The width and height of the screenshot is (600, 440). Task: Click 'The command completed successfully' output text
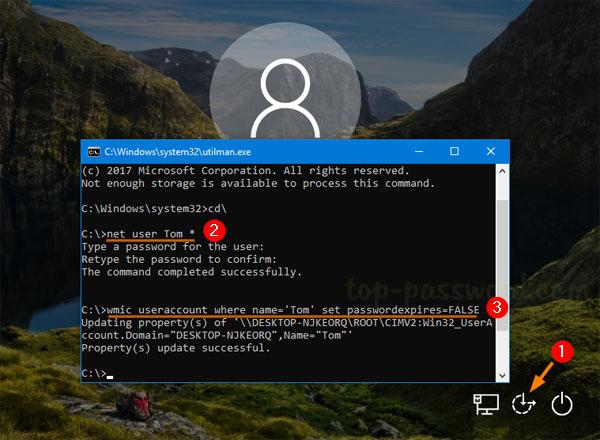pyautogui.click(x=177, y=271)
